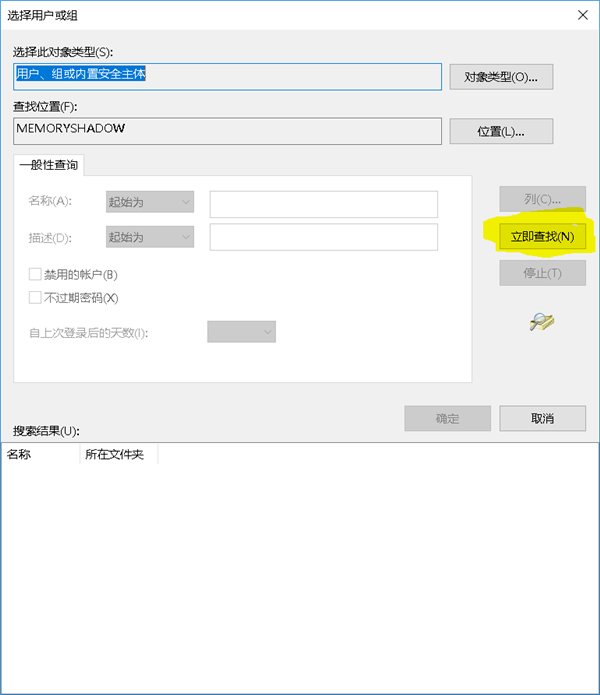Viewport: 600px width, 695px height.
Task: Click the 列 columns button
Action: 542,199
